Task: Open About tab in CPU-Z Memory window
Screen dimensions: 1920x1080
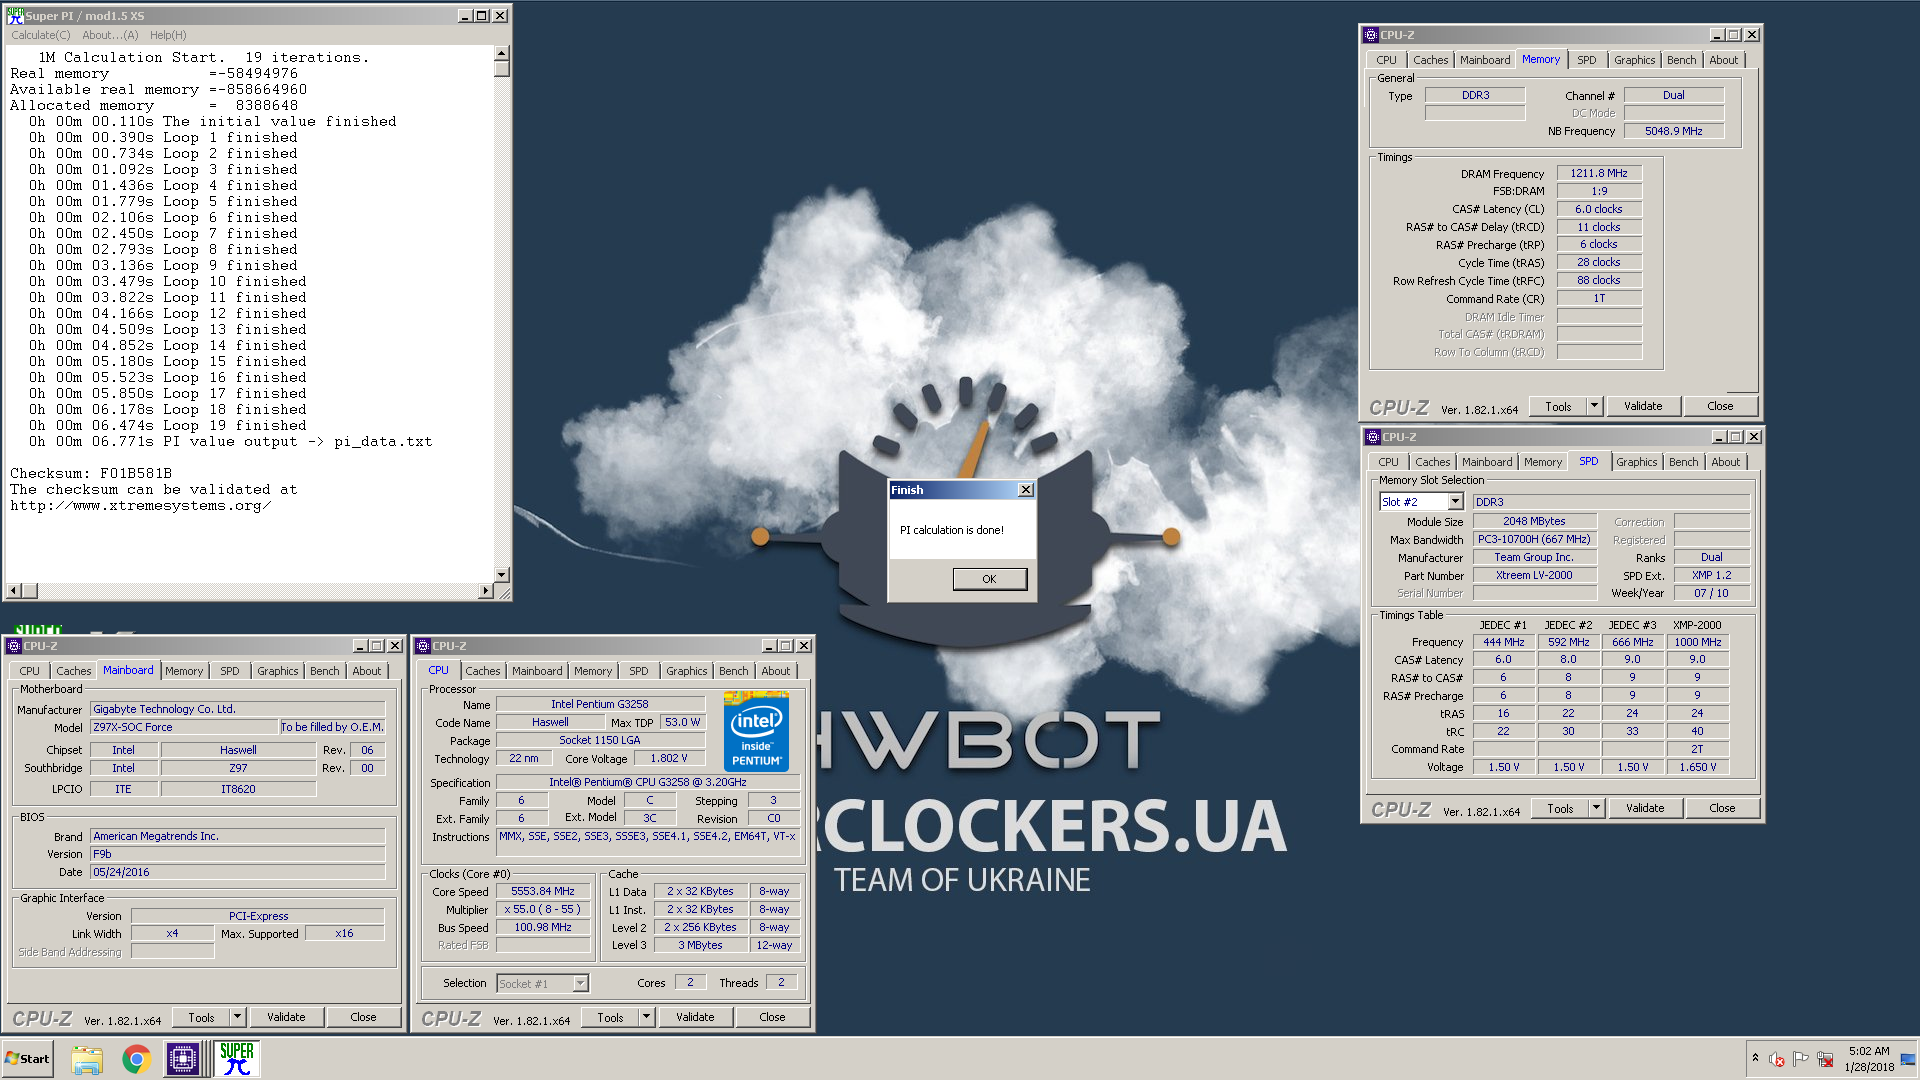Action: click(1723, 60)
